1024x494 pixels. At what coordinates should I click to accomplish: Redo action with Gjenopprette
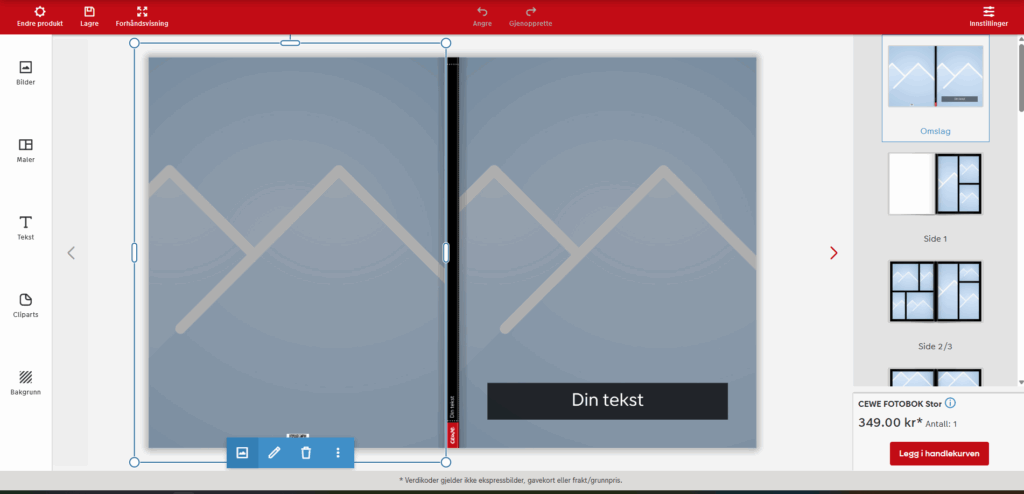[530, 16]
